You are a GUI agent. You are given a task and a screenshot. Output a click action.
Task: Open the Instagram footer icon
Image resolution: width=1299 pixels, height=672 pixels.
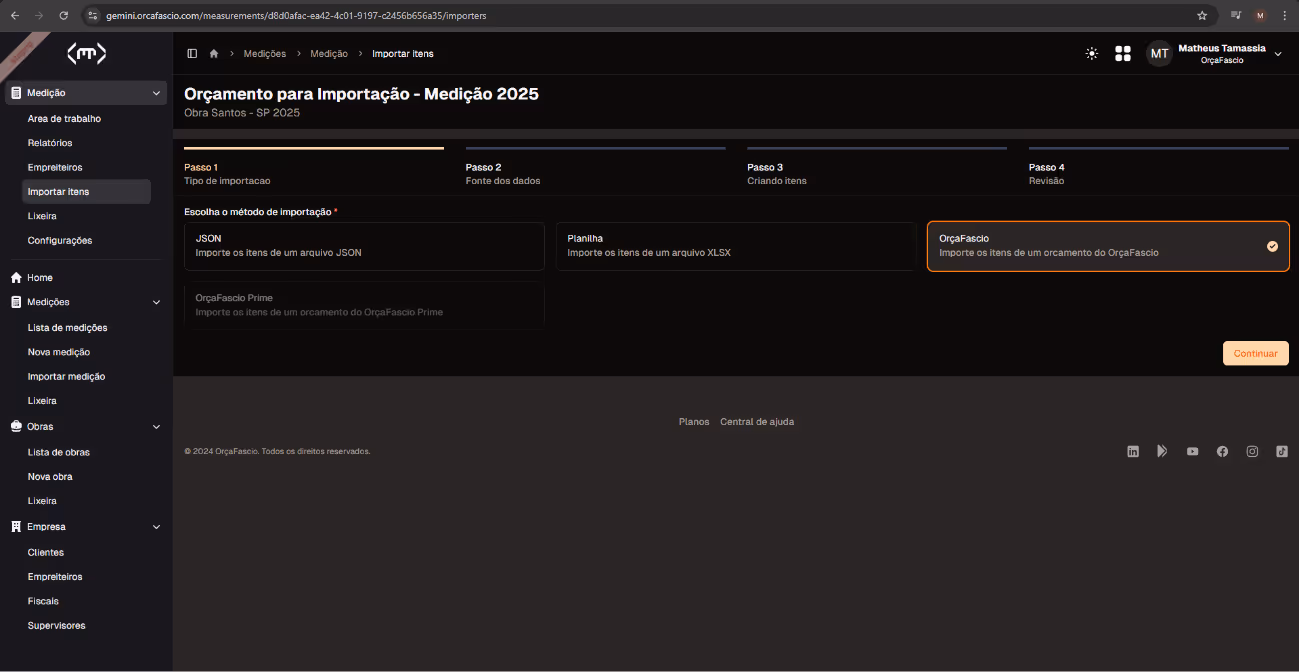[x=1252, y=451]
